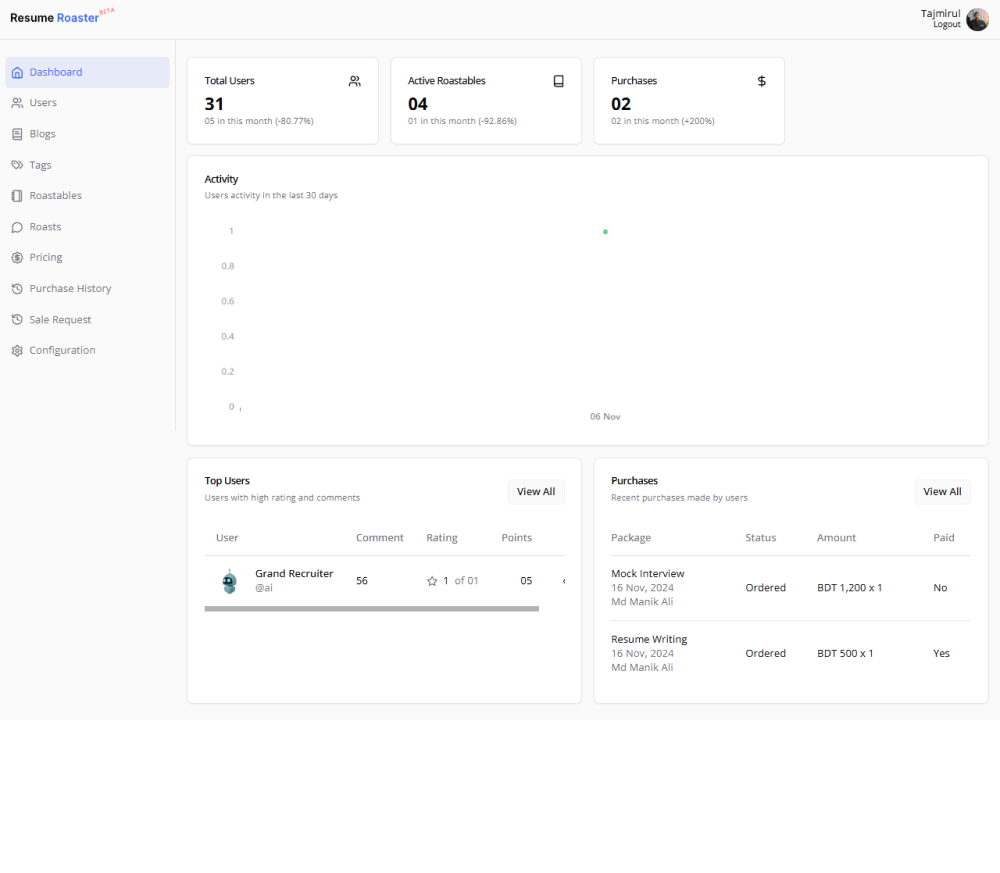Click the Roasts chat bubble icon
Viewport: 1000px width, 873px height.
17,227
